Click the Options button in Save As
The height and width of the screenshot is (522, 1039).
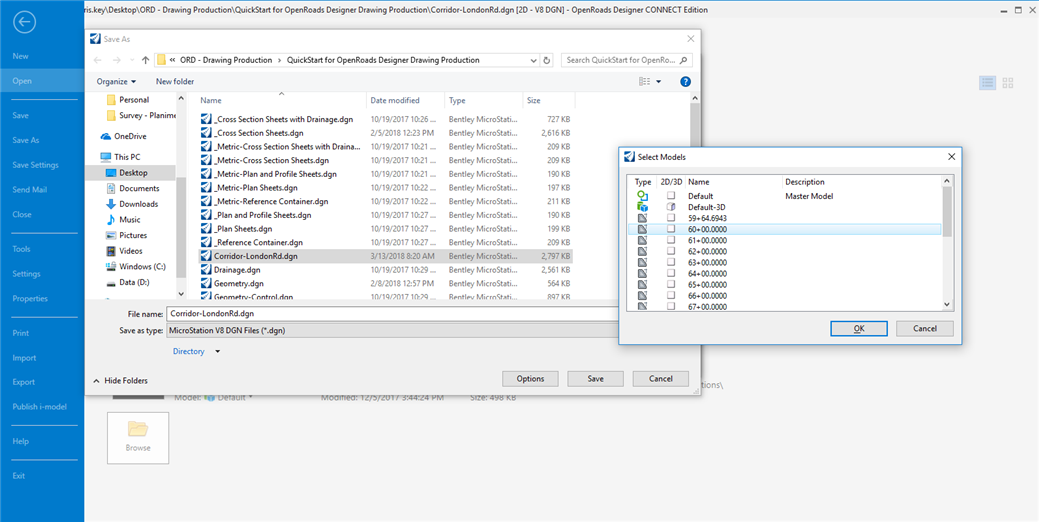530,379
